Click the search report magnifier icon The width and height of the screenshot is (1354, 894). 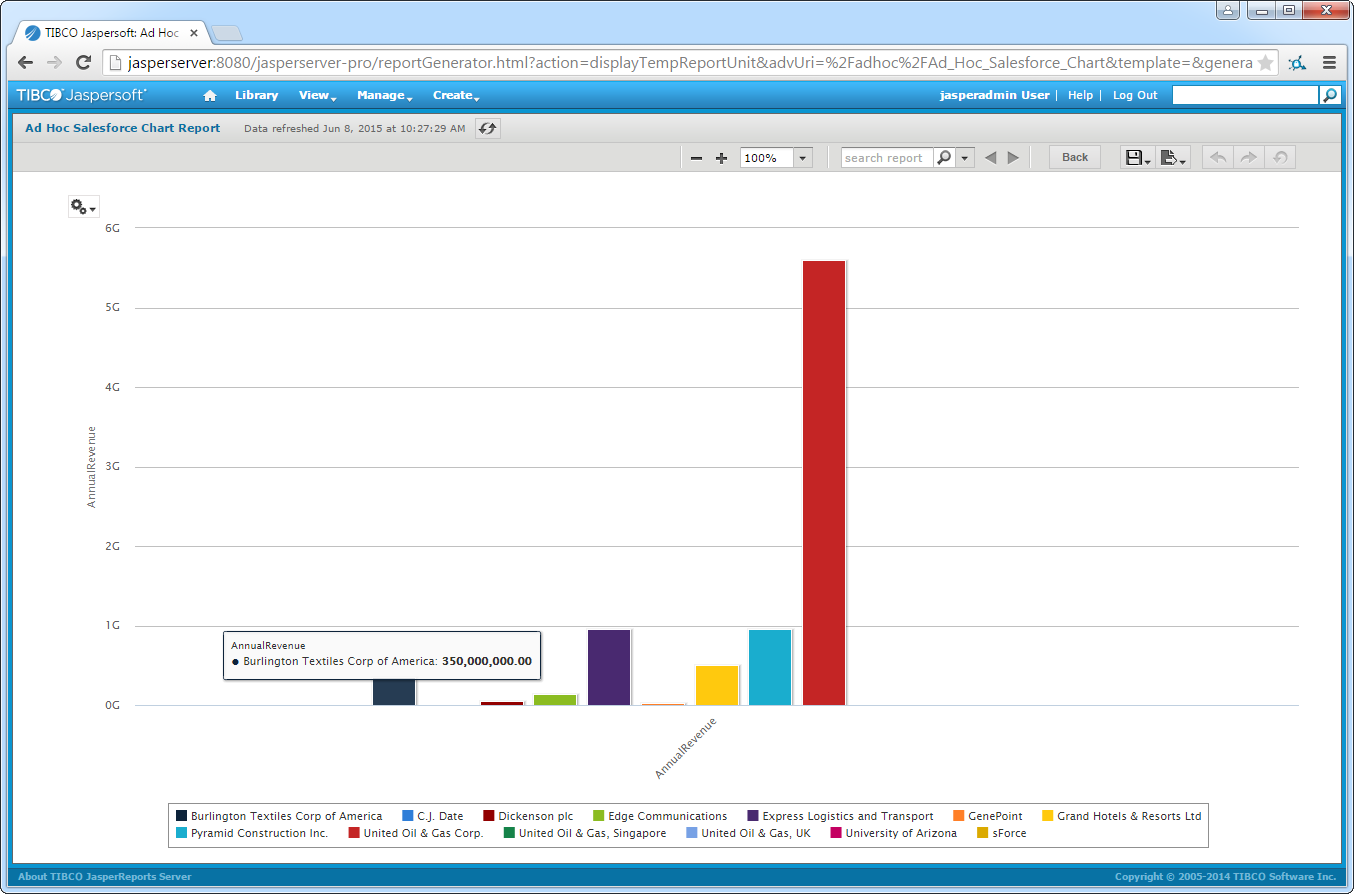pos(943,158)
